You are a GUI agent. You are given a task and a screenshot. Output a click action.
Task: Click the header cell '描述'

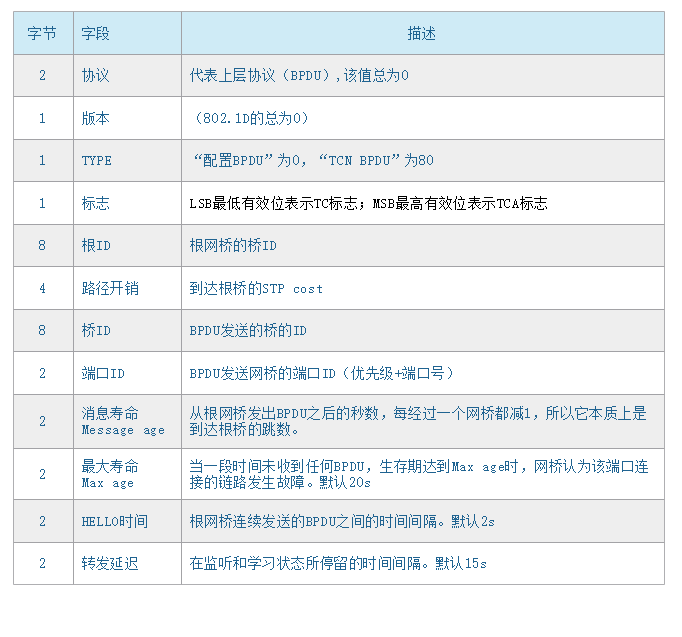coord(421,33)
